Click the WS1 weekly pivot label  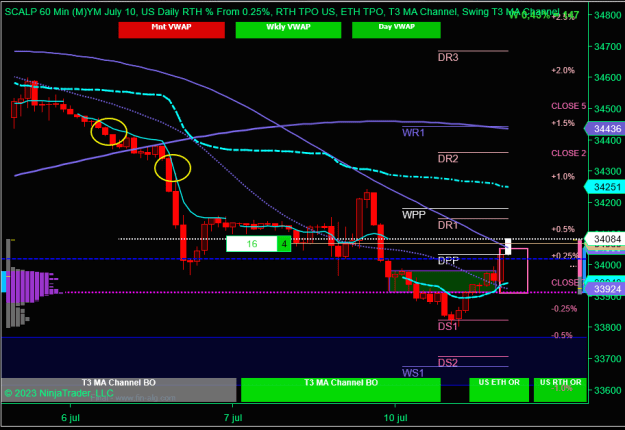pos(413,373)
